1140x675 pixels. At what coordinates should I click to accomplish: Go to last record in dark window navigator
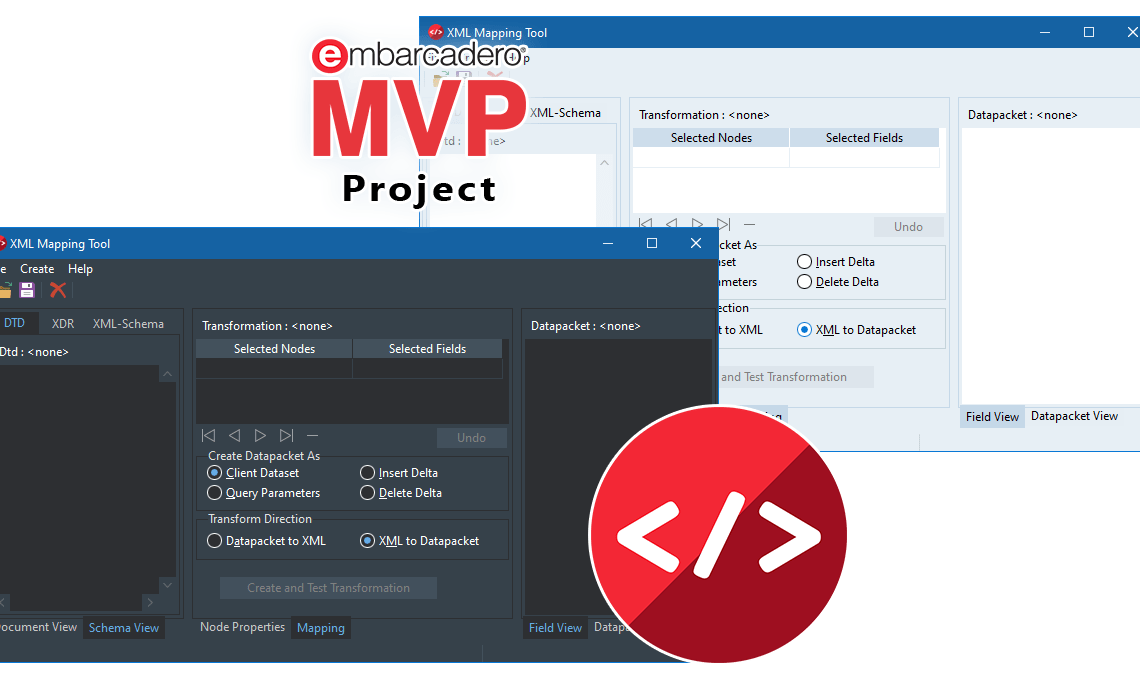pyautogui.click(x=286, y=436)
